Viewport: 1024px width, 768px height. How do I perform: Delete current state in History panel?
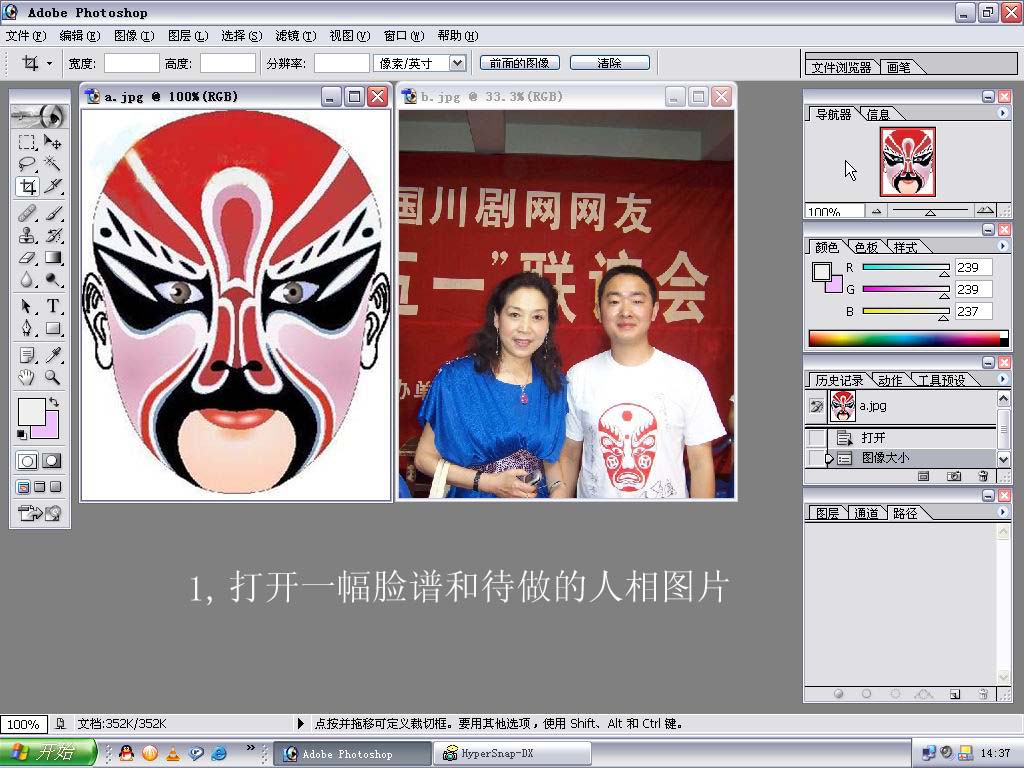click(984, 476)
